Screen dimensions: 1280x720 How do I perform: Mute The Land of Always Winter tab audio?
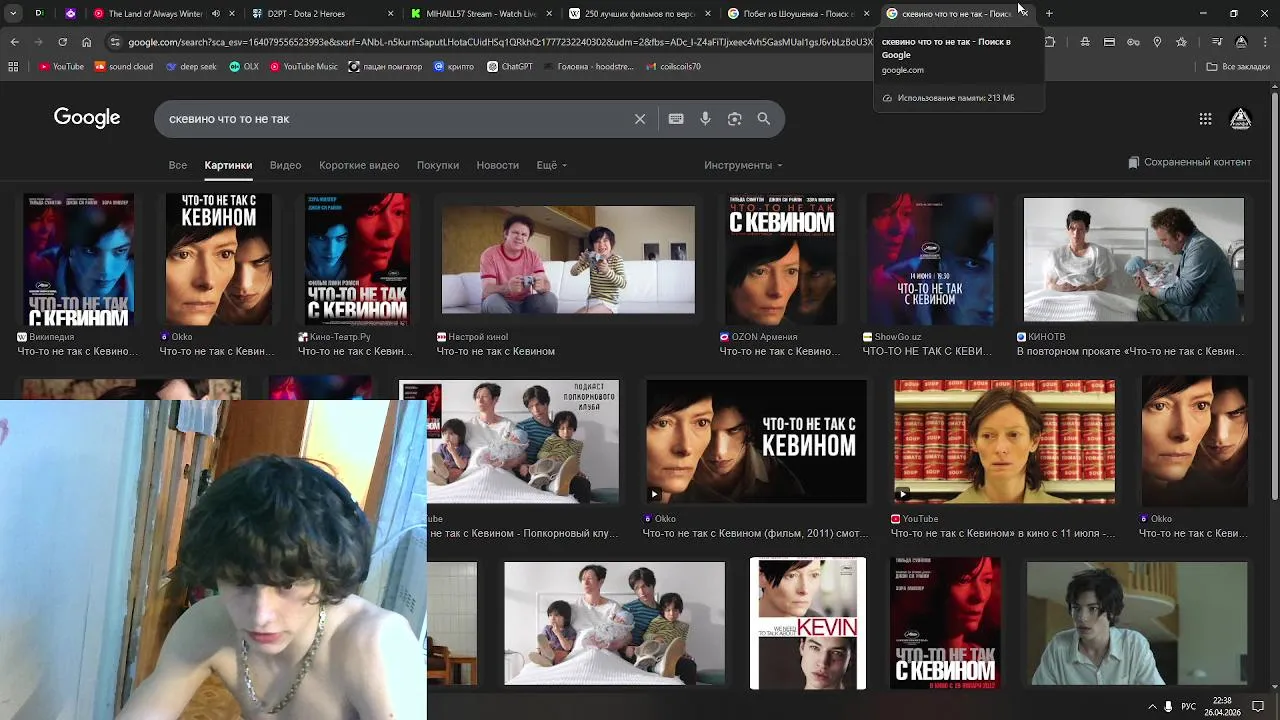pyautogui.click(x=216, y=14)
